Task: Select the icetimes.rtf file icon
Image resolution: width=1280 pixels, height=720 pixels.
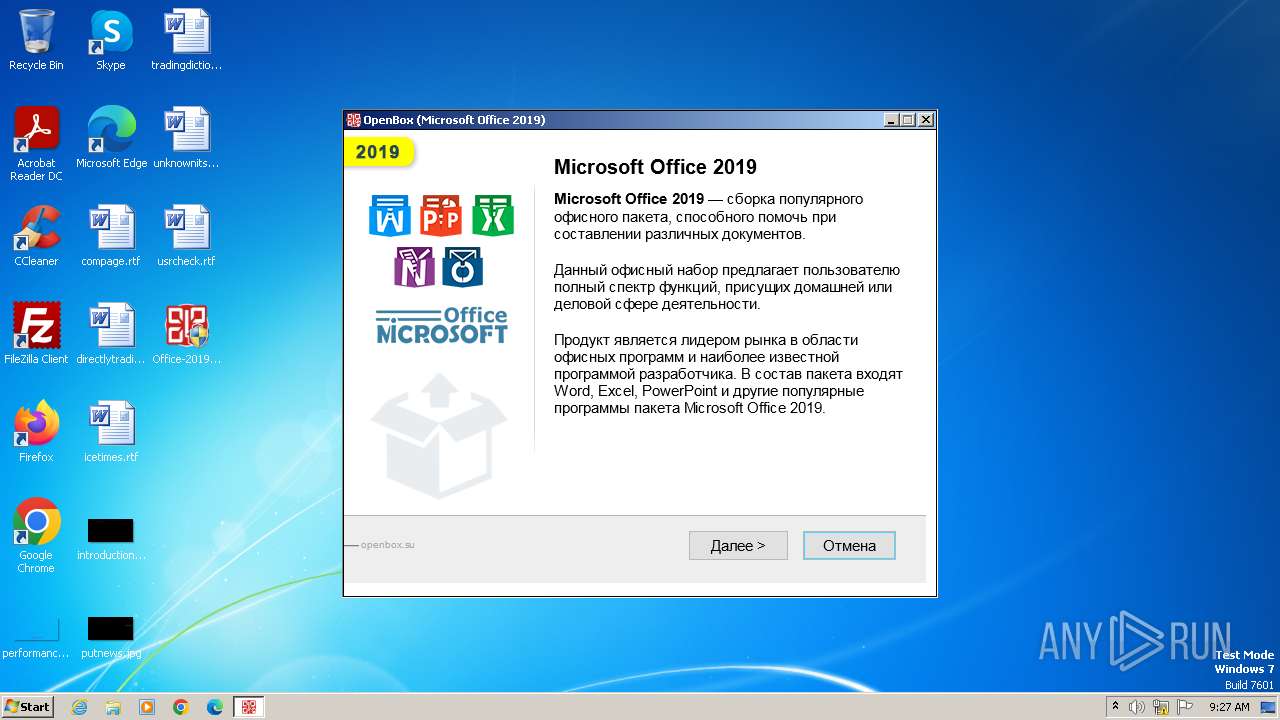Action: pyautogui.click(x=111, y=432)
